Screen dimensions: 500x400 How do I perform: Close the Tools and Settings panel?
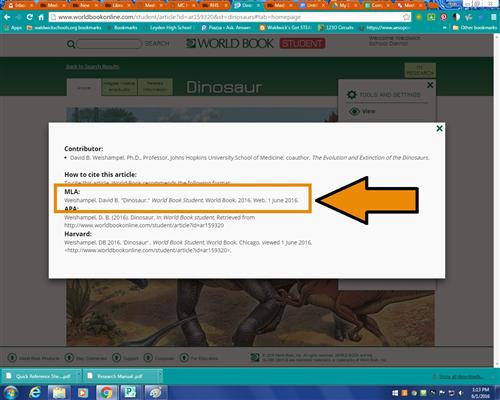point(430,85)
